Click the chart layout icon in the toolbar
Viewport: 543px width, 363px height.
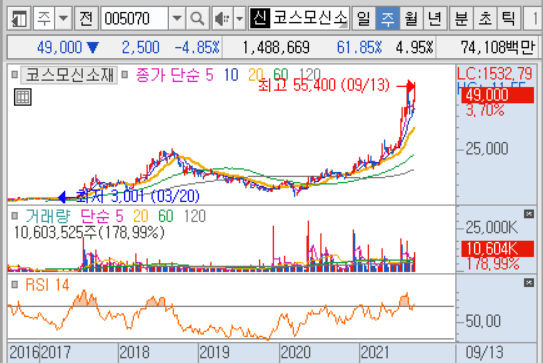pyautogui.click(x=19, y=18)
